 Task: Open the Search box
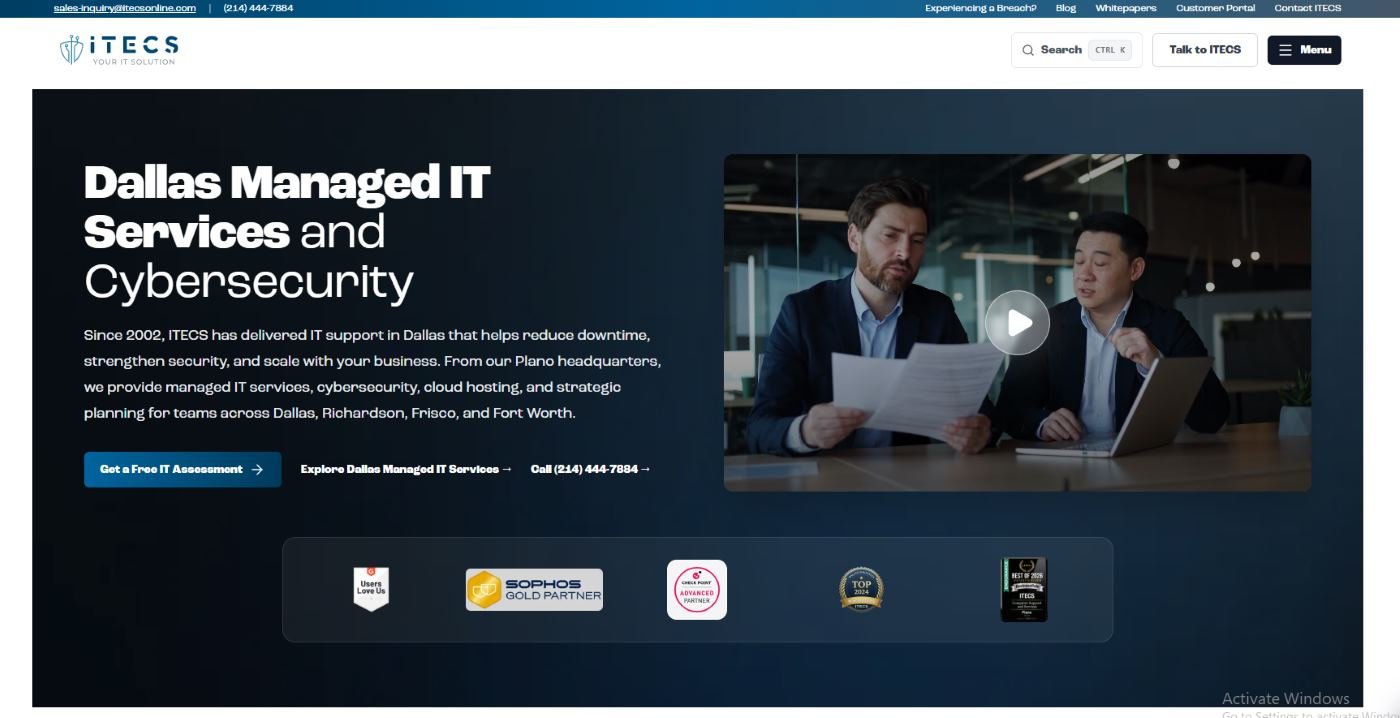pos(1076,50)
